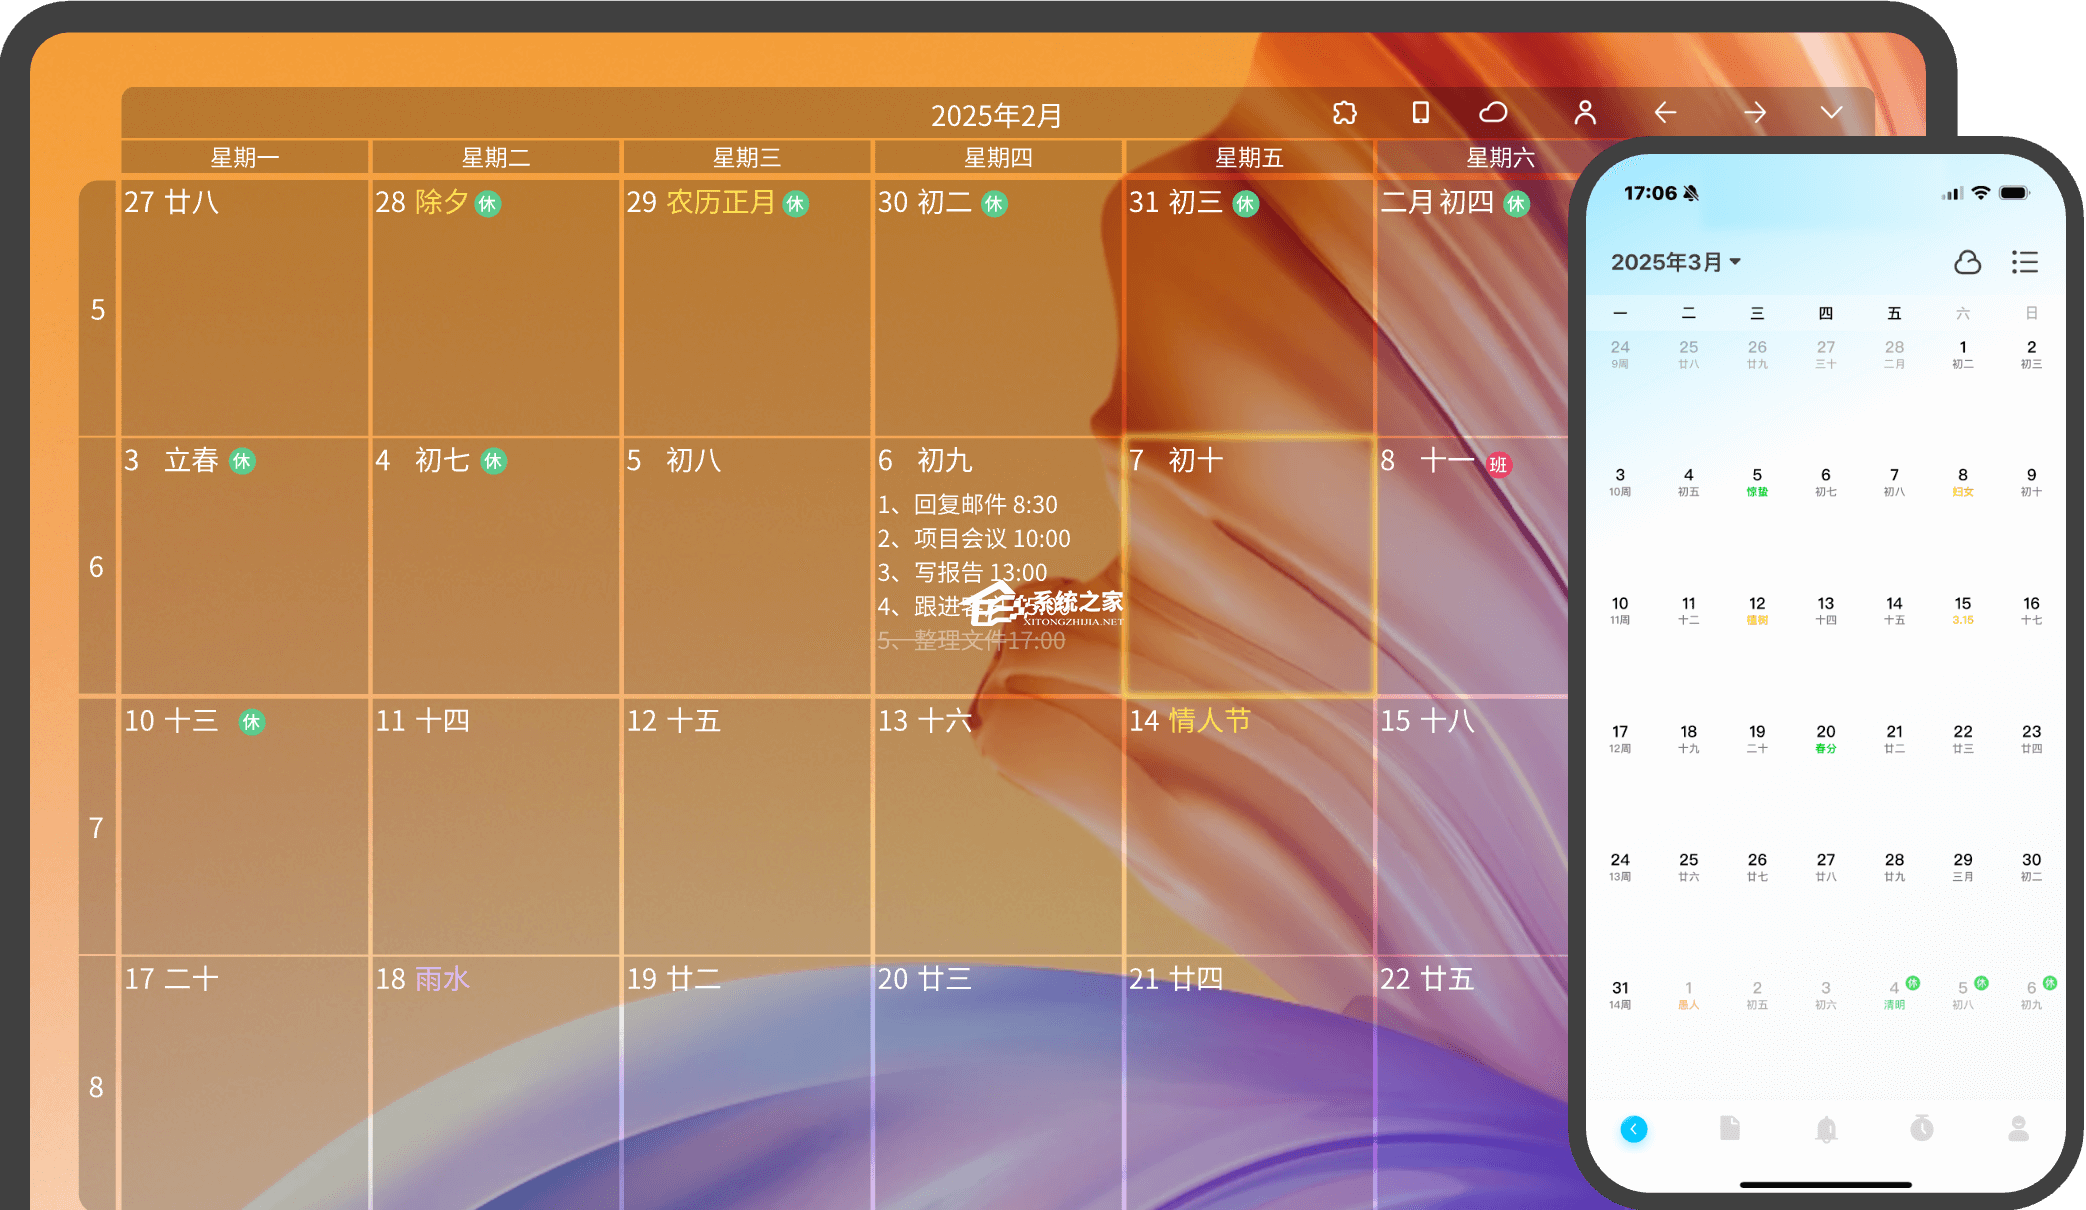Open cloud sync icon in desktop calendar toolbar
Image resolution: width=2086 pixels, height=1210 pixels.
pos(1493,112)
